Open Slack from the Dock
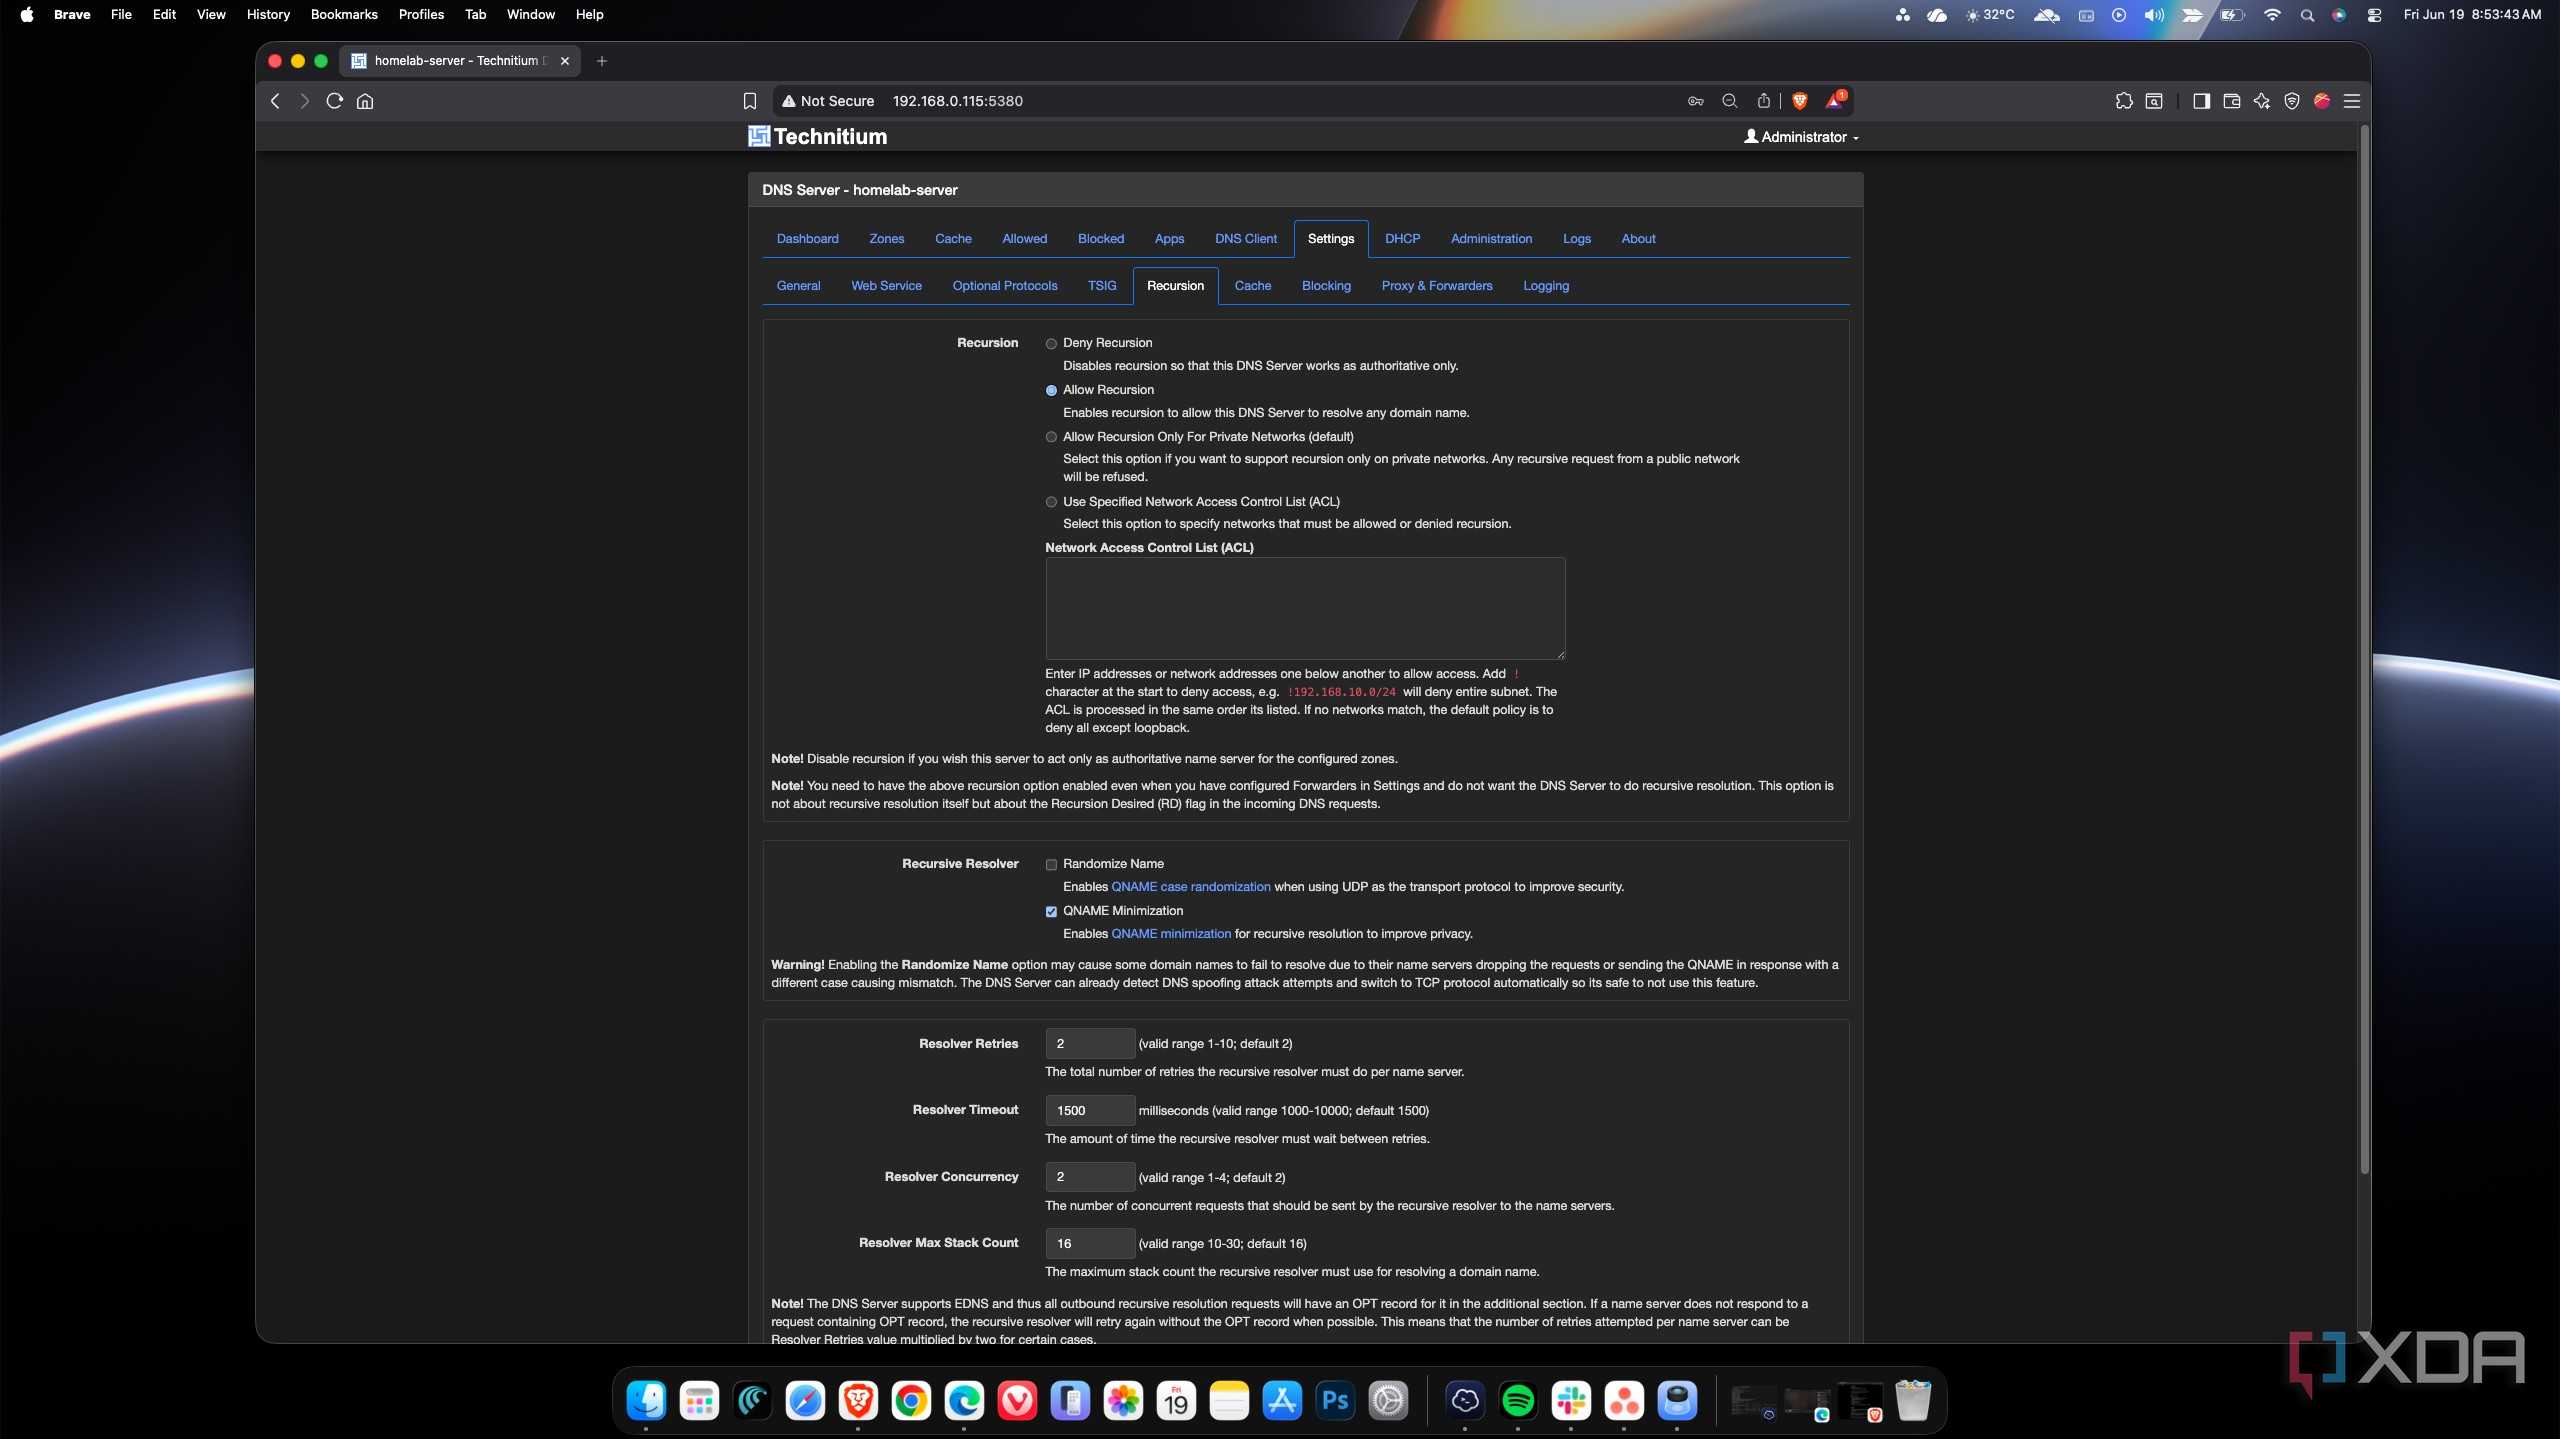Viewport: 2560px width, 1439px height. point(1571,1401)
